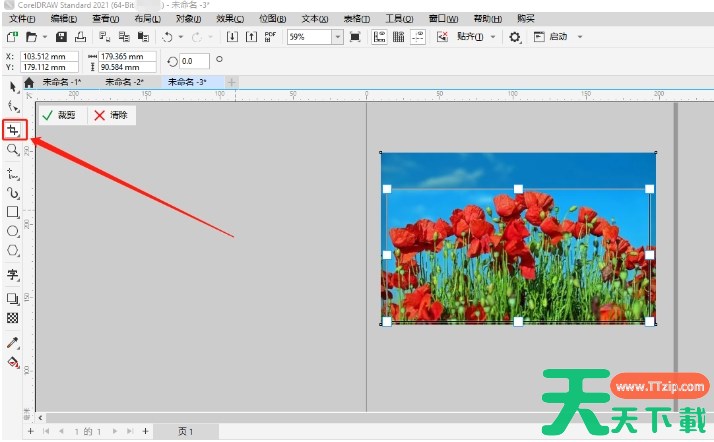The width and height of the screenshot is (714, 442).
Task: Select the Freehand drawing tool
Action: pyautogui.click(x=13, y=173)
